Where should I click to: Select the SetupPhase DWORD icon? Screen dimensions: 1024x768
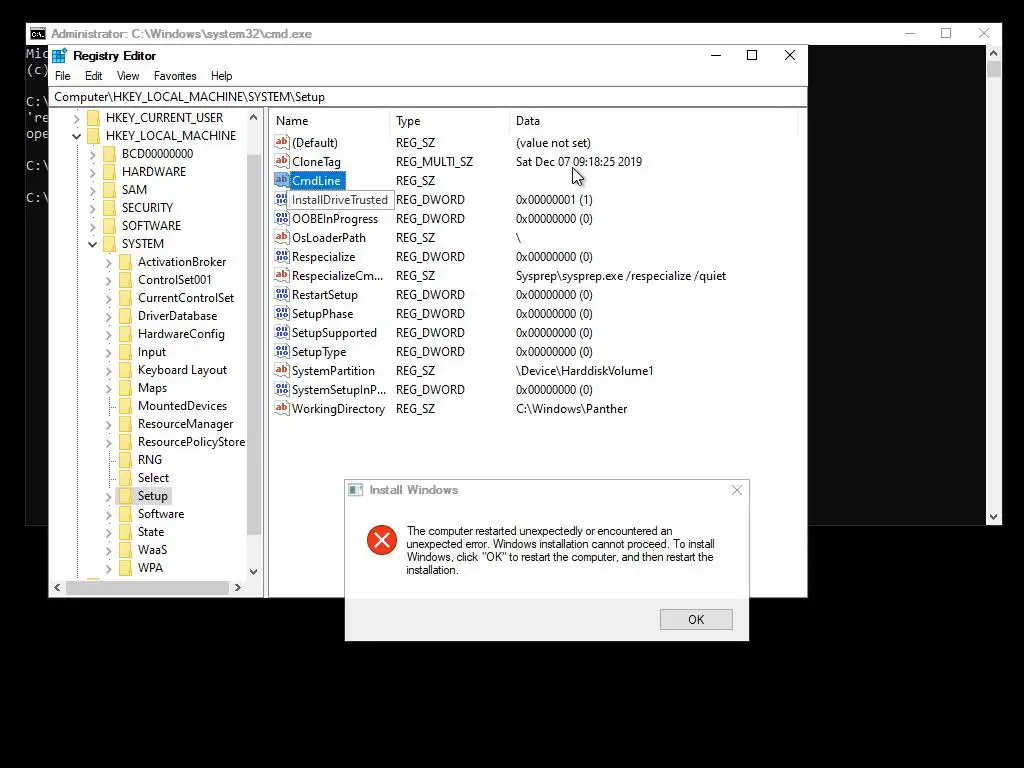tap(281, 313)
